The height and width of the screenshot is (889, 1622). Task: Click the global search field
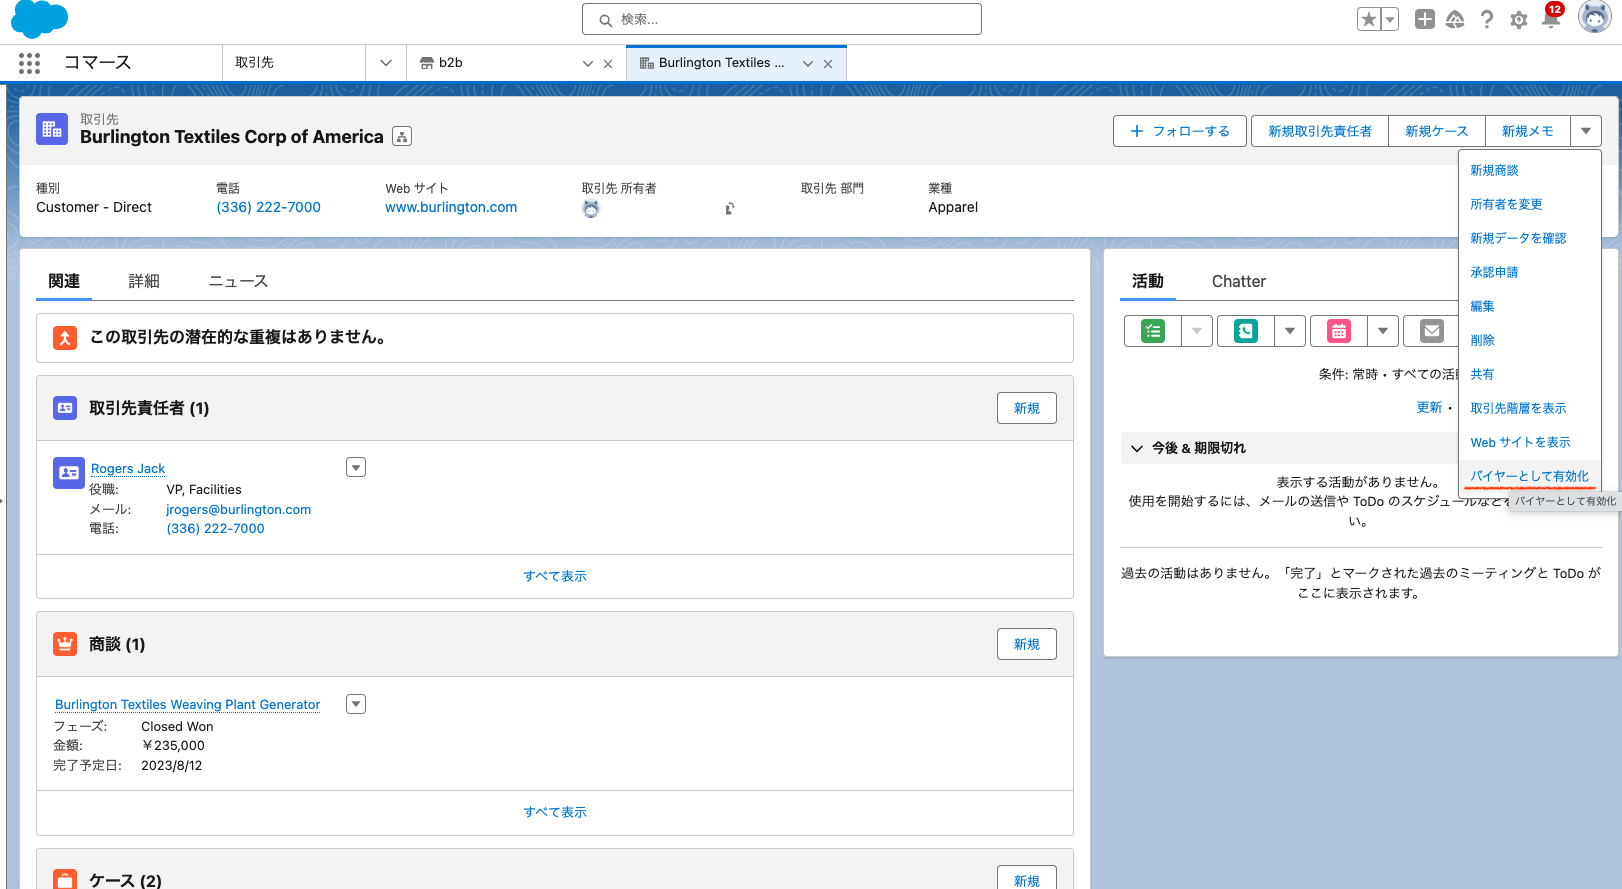coord(781,19)
